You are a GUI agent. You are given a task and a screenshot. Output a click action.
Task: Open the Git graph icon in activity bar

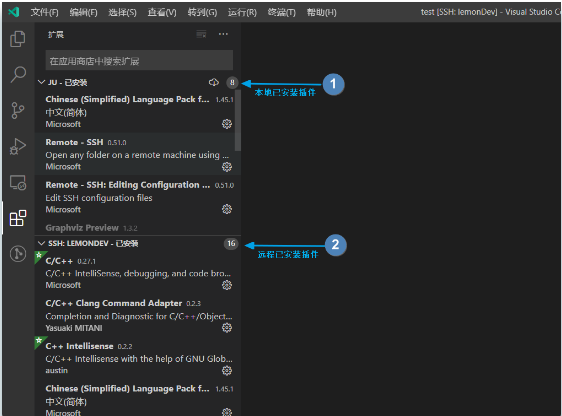click(x=18, y=254)
